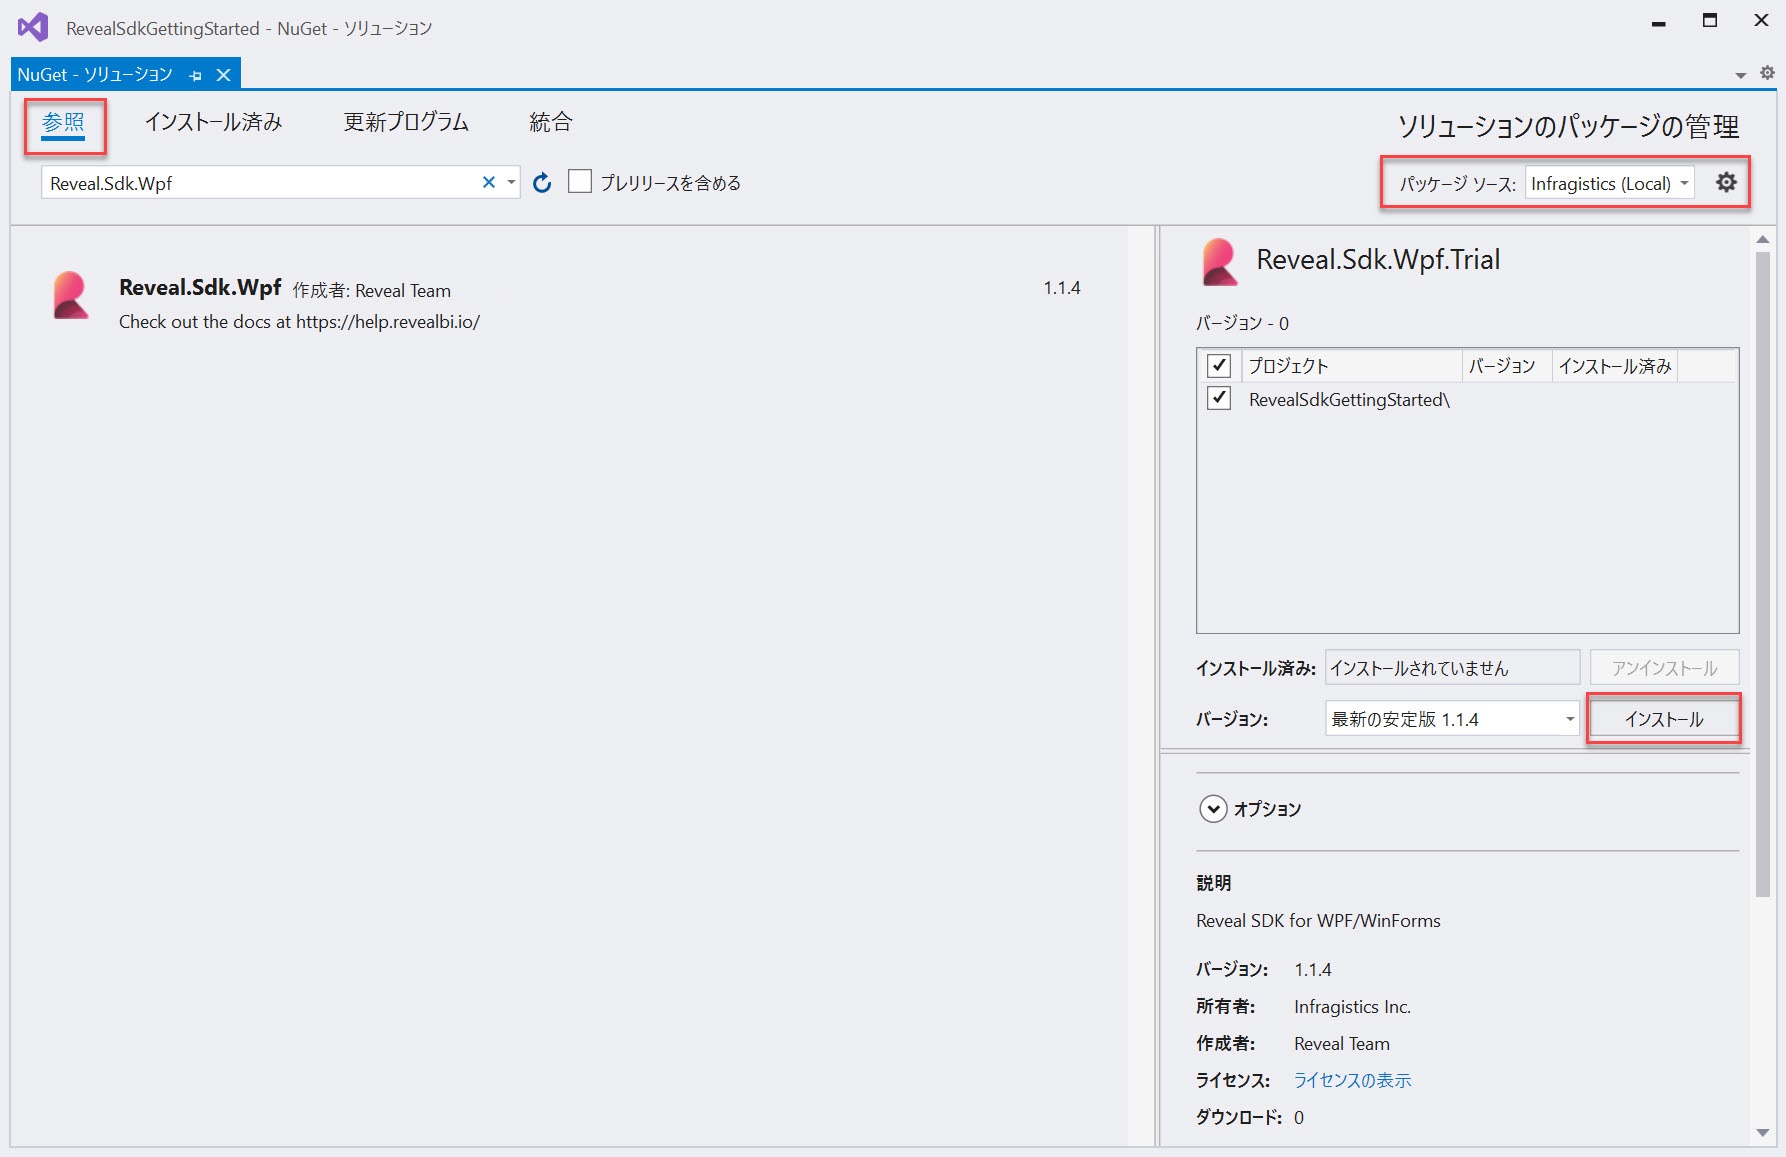The width and height of the screenshot is (1786, 1157).
Task: Maximize the Visual Studio window
Action: [x=1710, y=21]
